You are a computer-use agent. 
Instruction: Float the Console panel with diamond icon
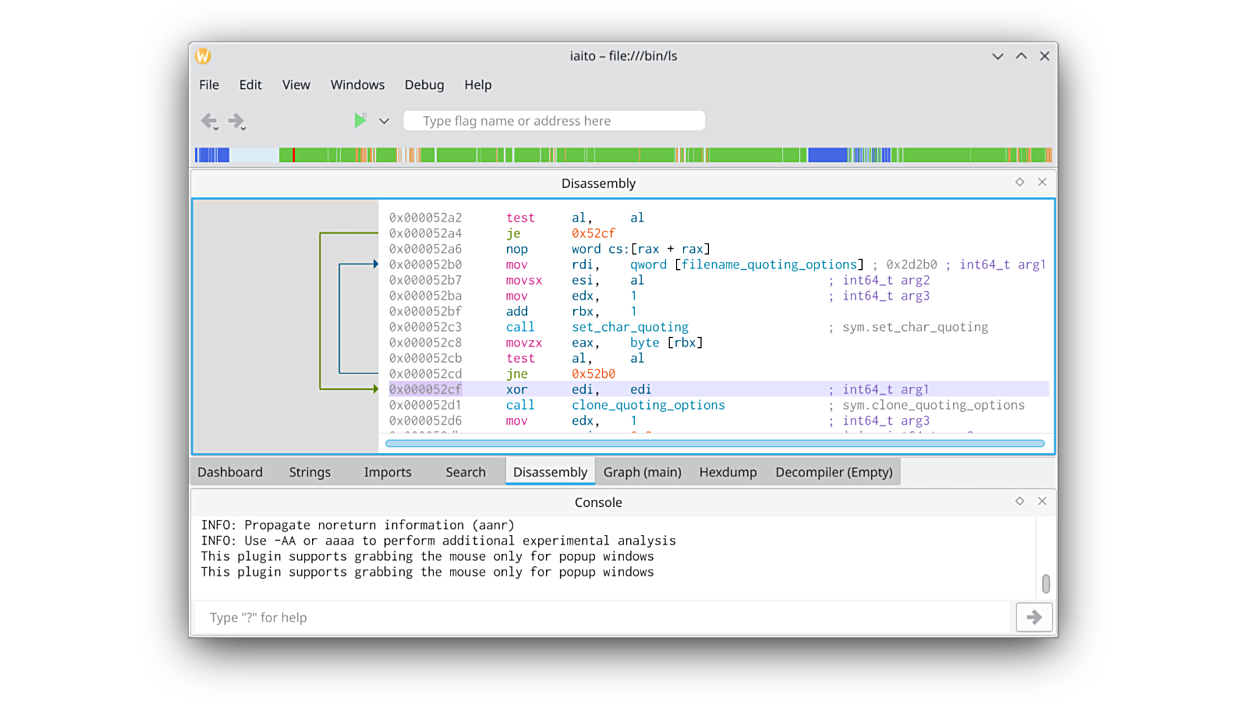(1019, 501)
